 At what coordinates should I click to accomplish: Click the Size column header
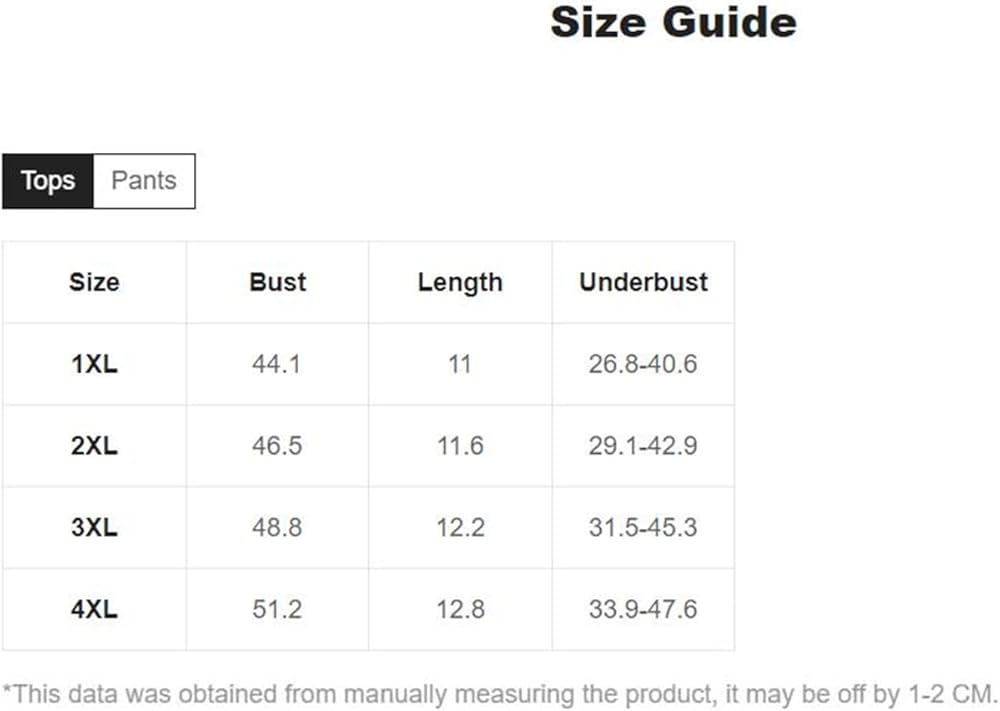[94, 282]
